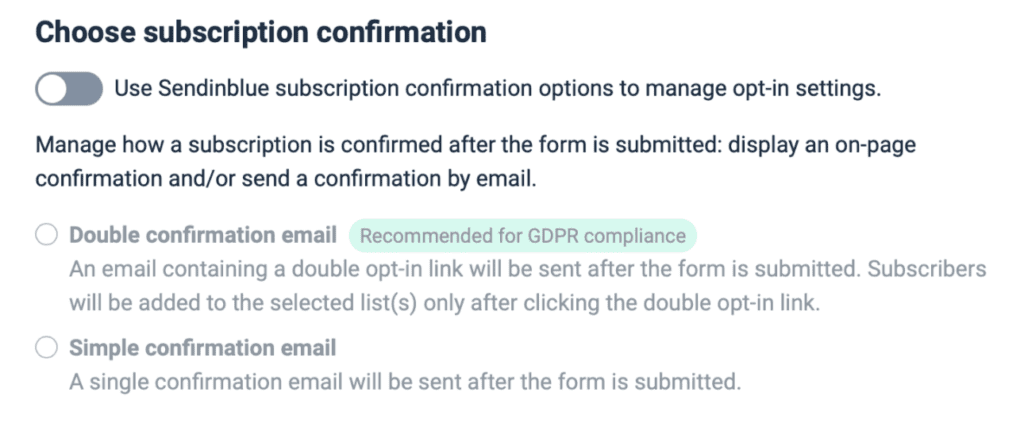Image resolution: width=1024 pixels, height=423 pixels.
Task: Click the bold Simple confirmation email label
Action: [202, 348]
